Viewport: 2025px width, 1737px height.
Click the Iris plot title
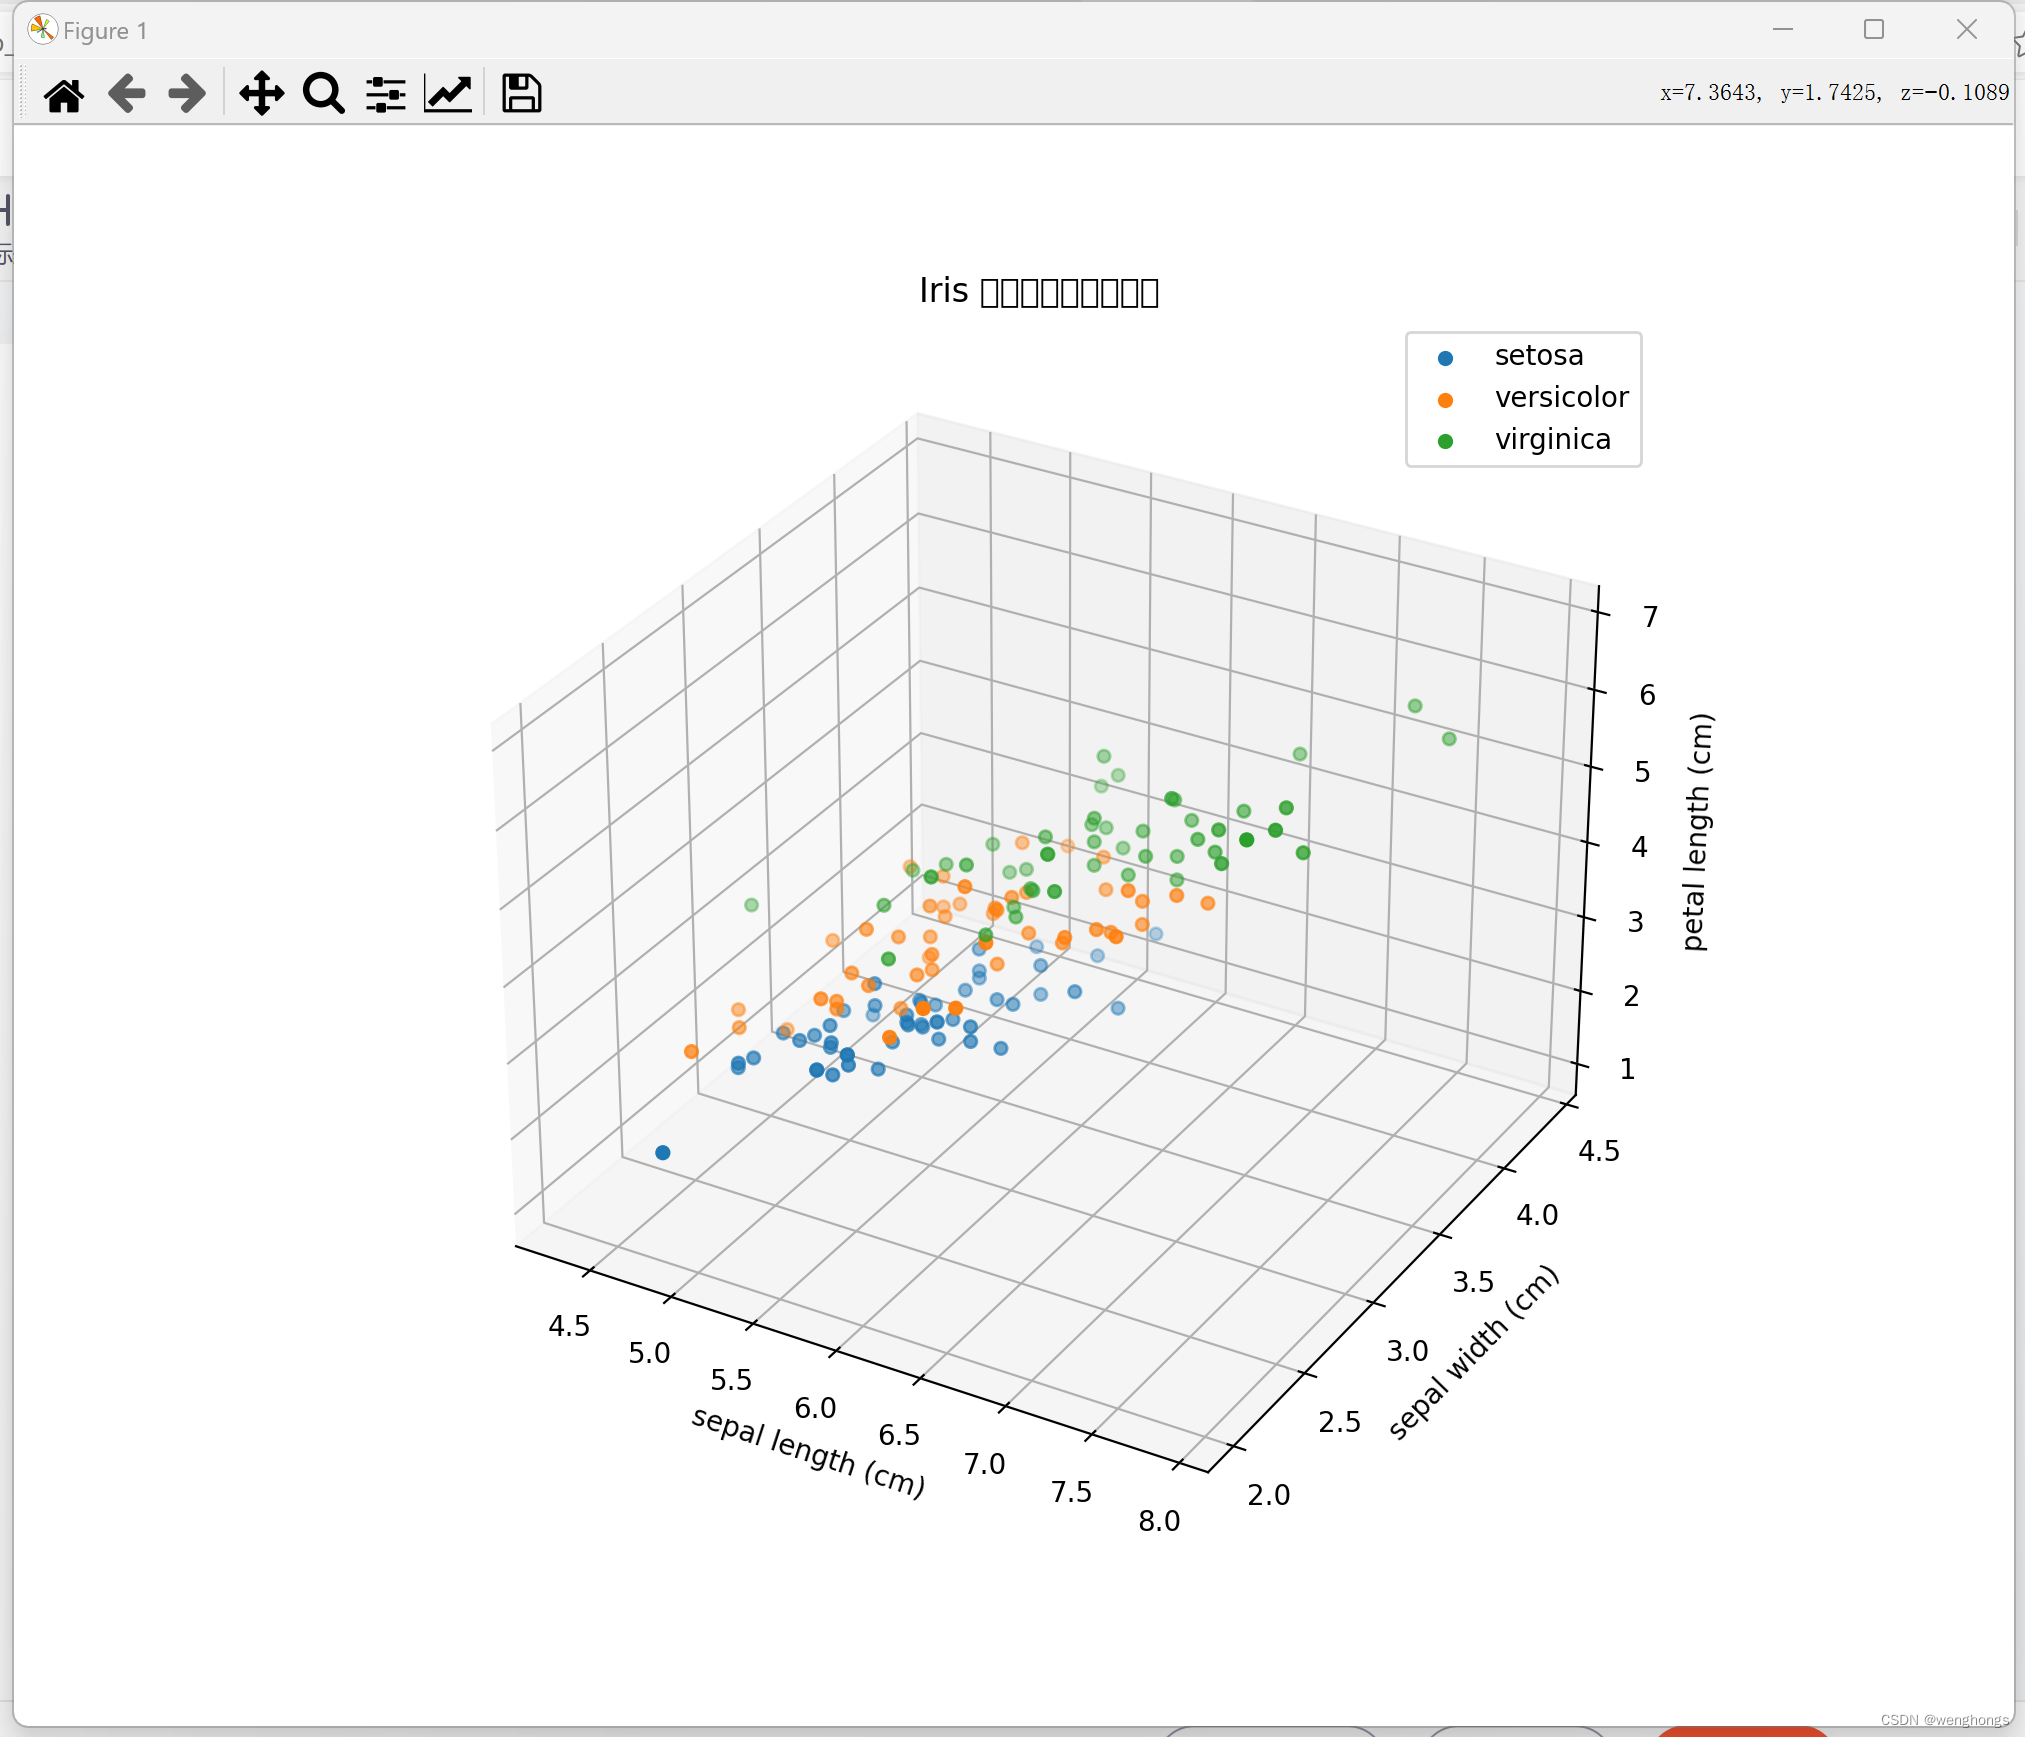(x=1038, y=291)
